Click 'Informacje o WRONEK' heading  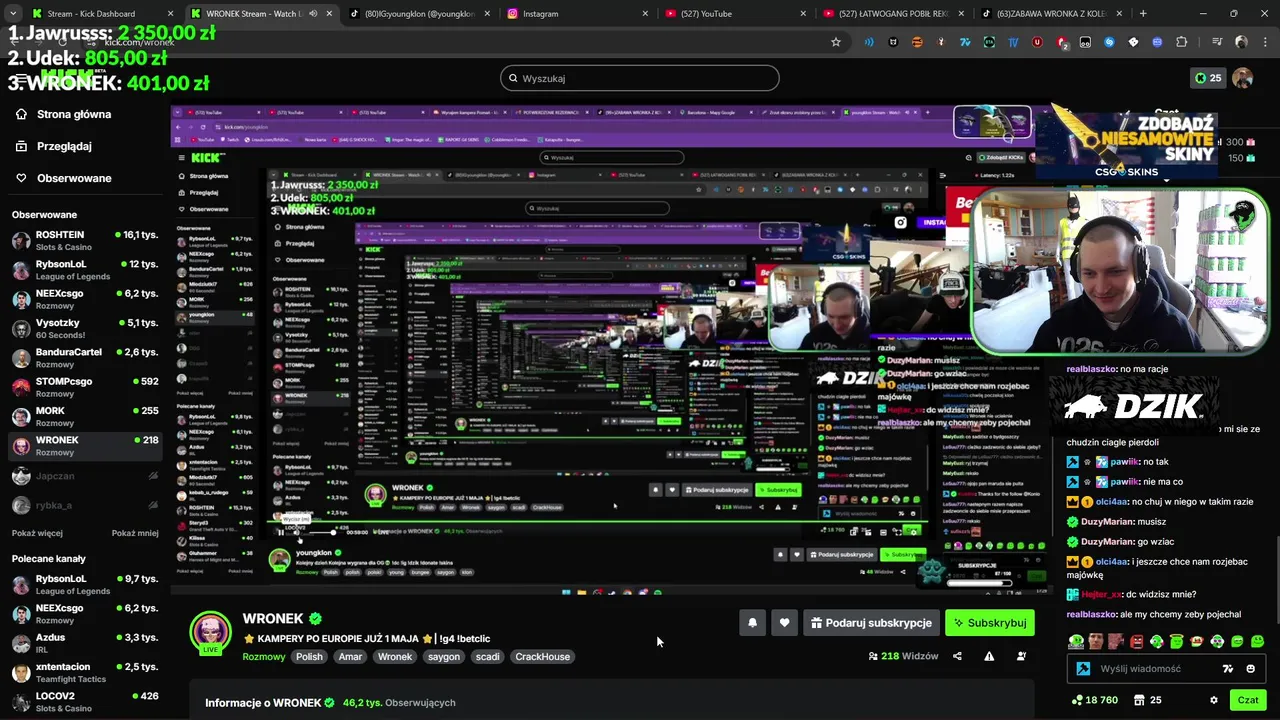[263, 703]
